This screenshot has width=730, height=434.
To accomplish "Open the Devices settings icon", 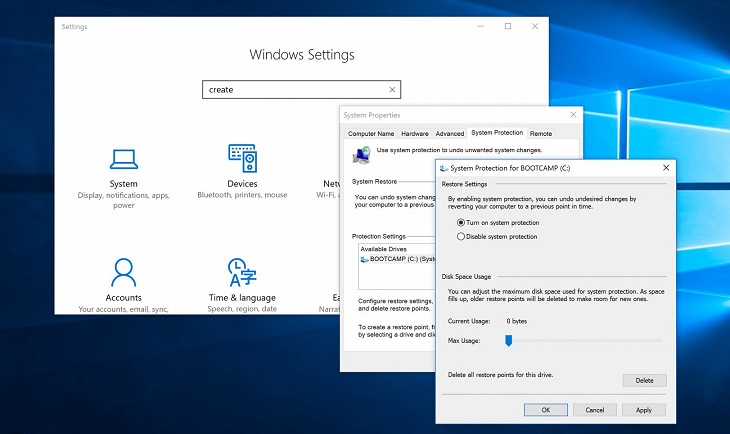I will [x=242, y=158].
